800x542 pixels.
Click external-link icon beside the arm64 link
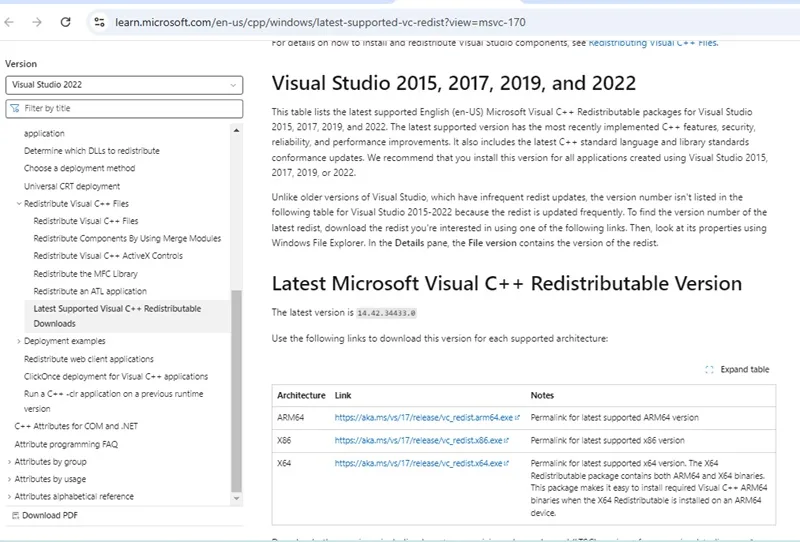coord(517,417)
